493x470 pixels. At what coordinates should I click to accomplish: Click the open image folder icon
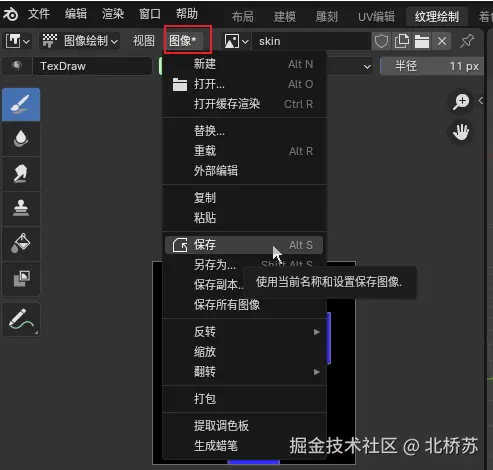point(422,41)
